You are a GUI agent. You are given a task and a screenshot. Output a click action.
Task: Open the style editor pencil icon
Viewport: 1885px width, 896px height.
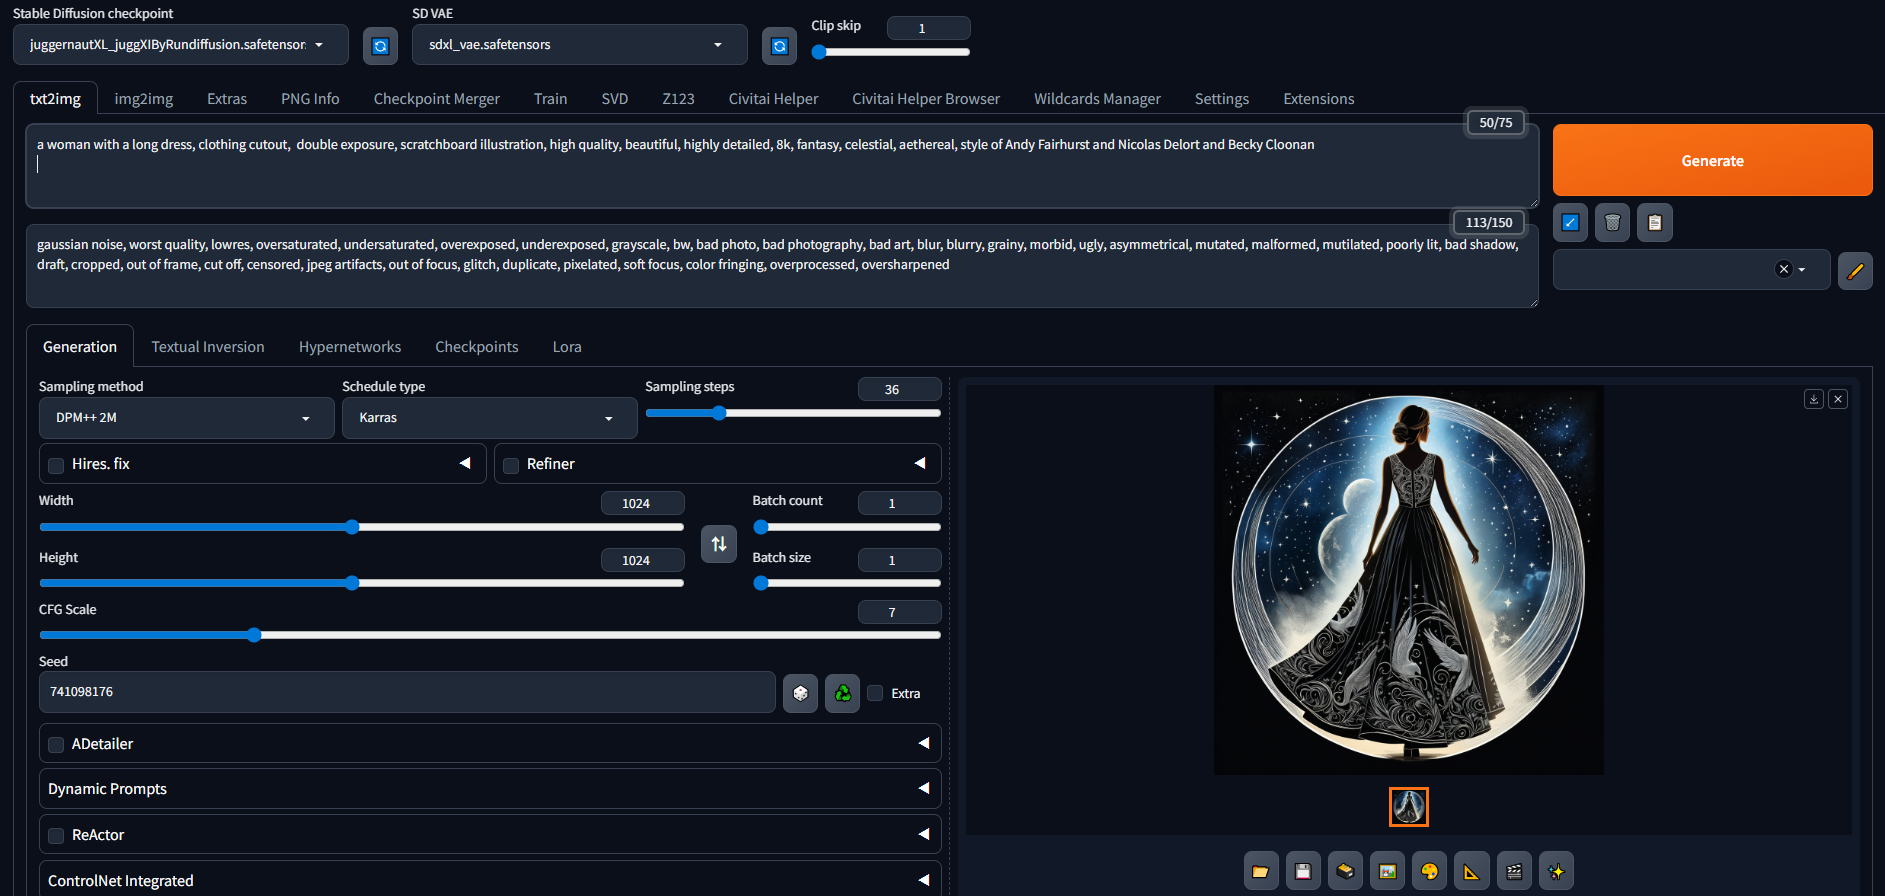(x=1855, y=271)
